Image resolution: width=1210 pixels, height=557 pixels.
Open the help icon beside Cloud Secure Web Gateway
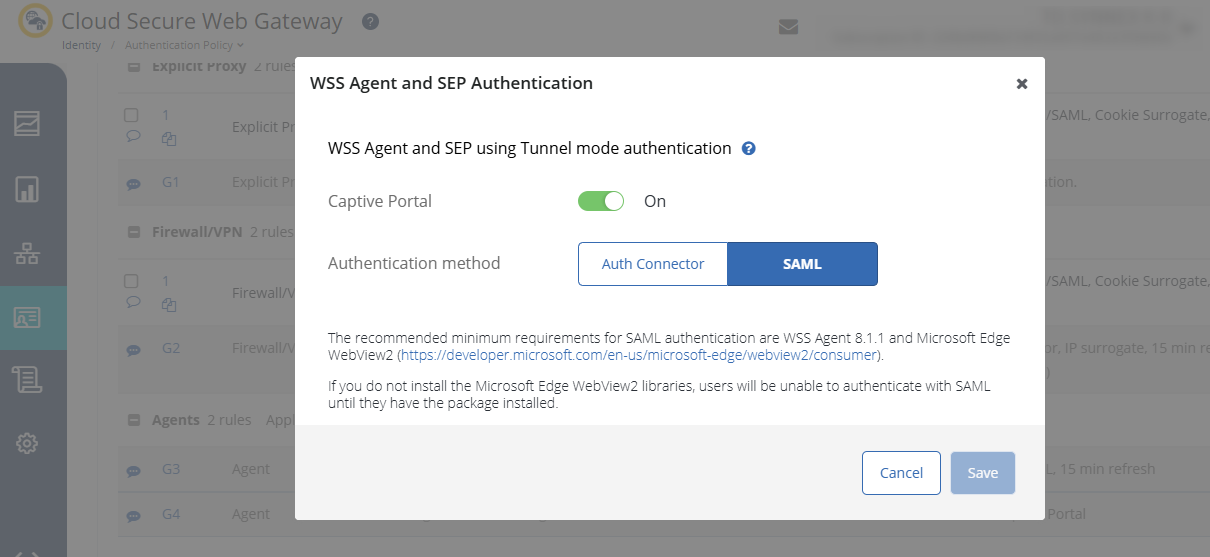tap(370, 21)
